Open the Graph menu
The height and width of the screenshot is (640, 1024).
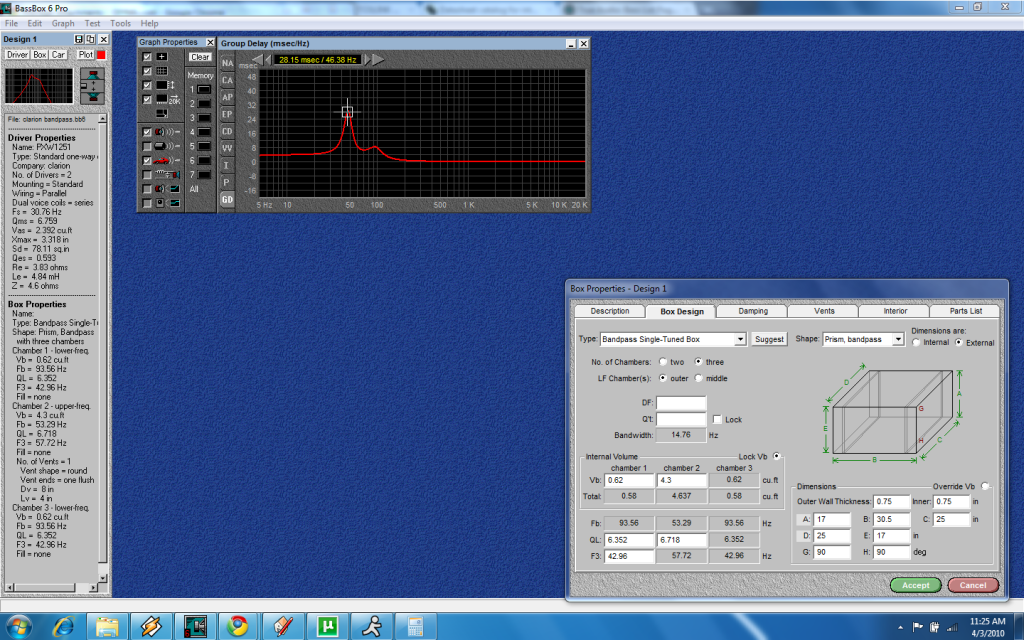coord(63,23)
